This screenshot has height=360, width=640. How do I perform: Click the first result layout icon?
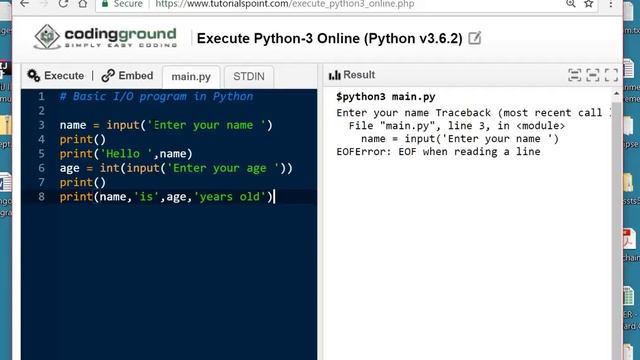tap(574, 75)
